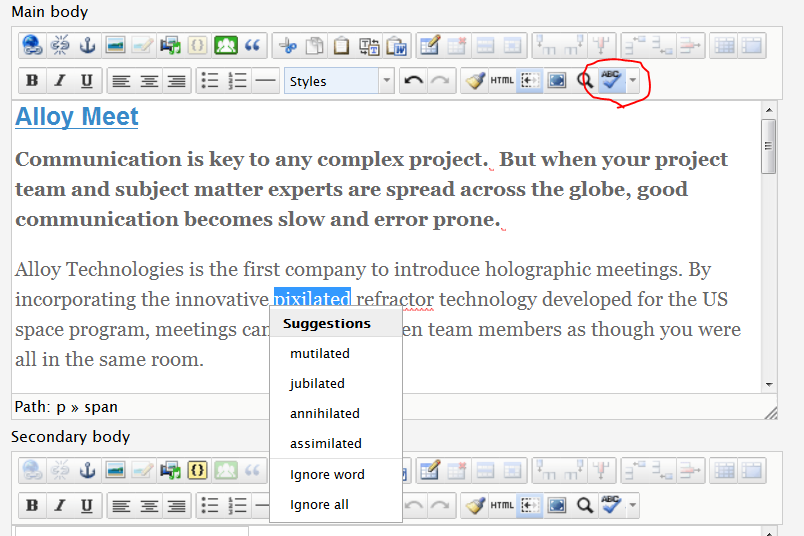Click the 'Alloy Meet' heading link
Image resolution: width=804 pixels, height=536 pixels.
[77, 117]
